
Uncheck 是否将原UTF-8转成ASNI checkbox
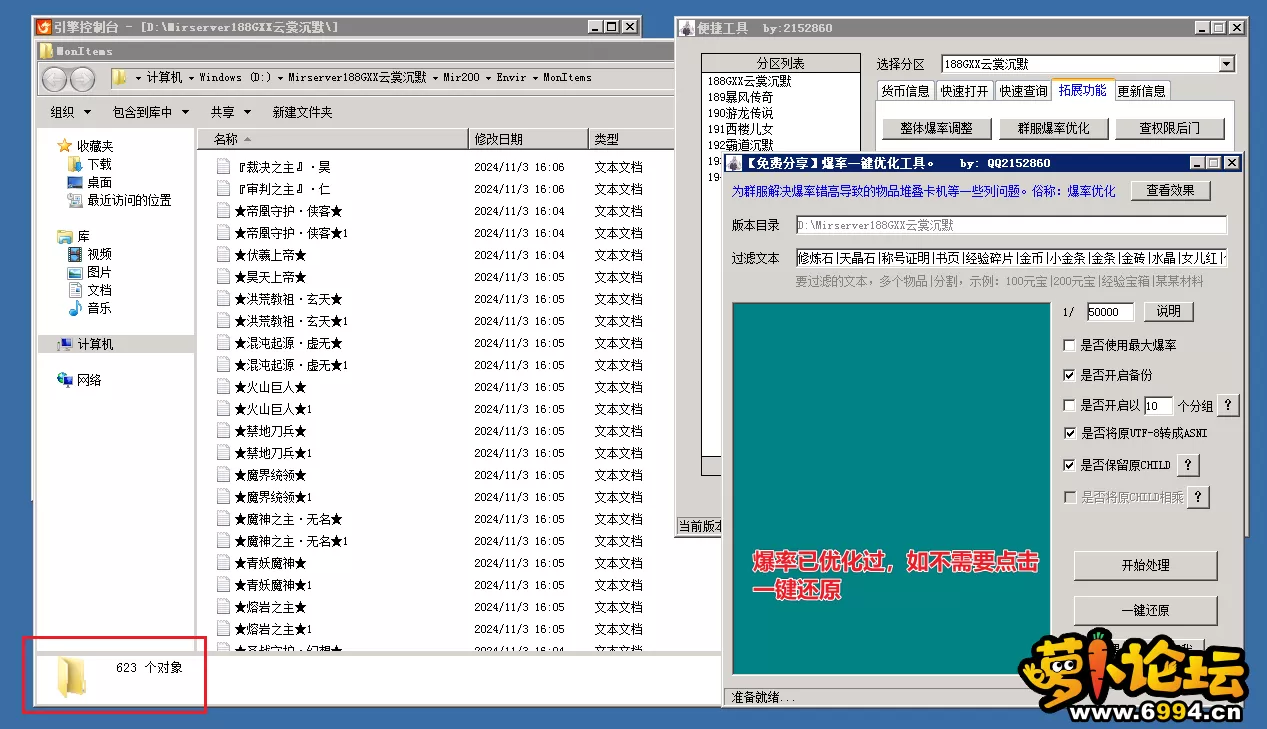click(1070, 434)
